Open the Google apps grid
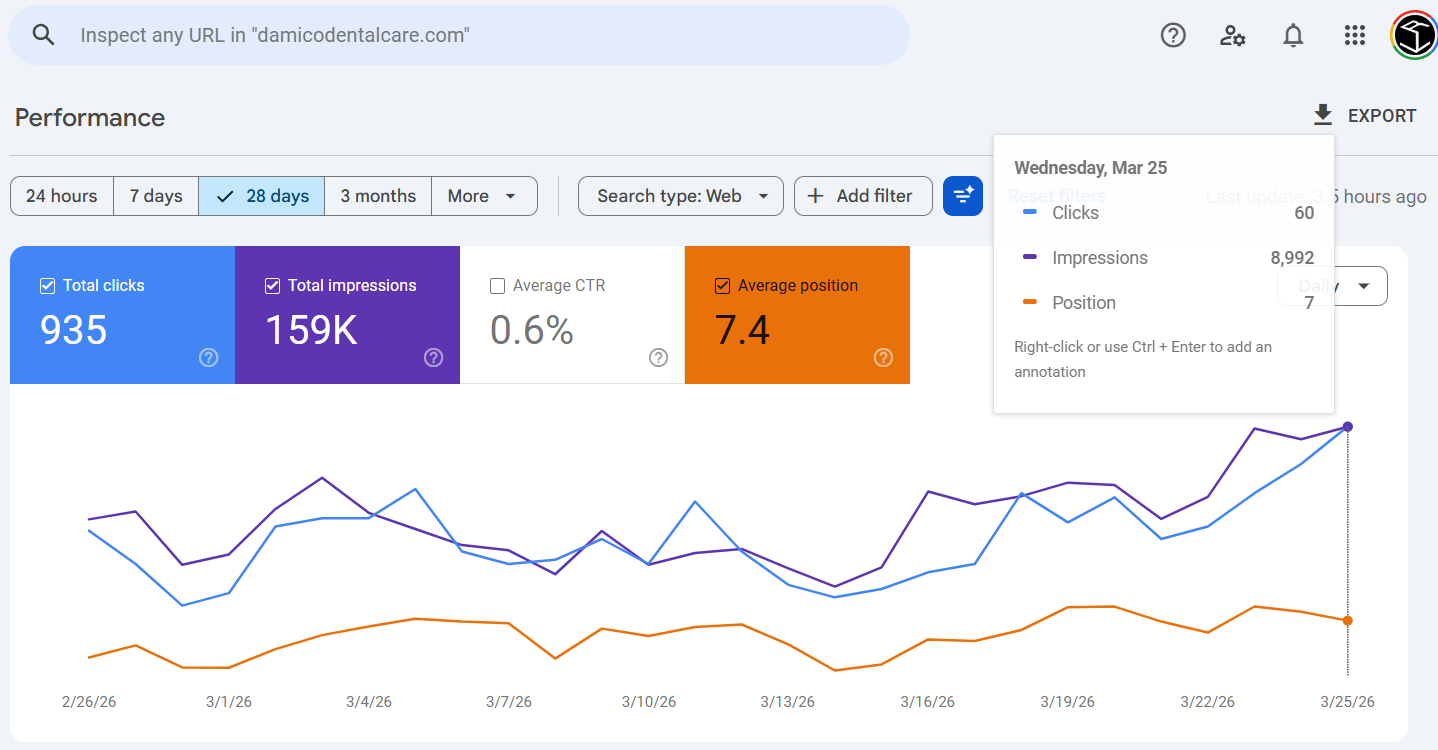 click(1355, 36)
